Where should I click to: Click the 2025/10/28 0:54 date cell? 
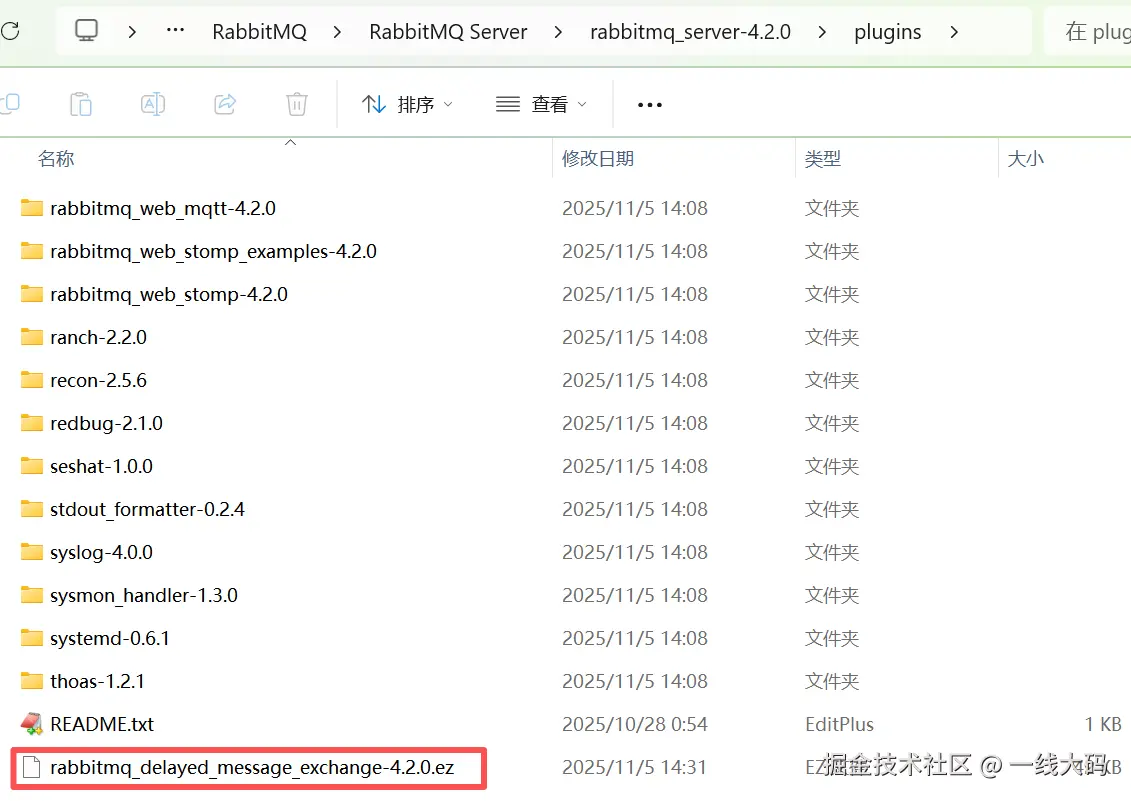pos(635,725)
